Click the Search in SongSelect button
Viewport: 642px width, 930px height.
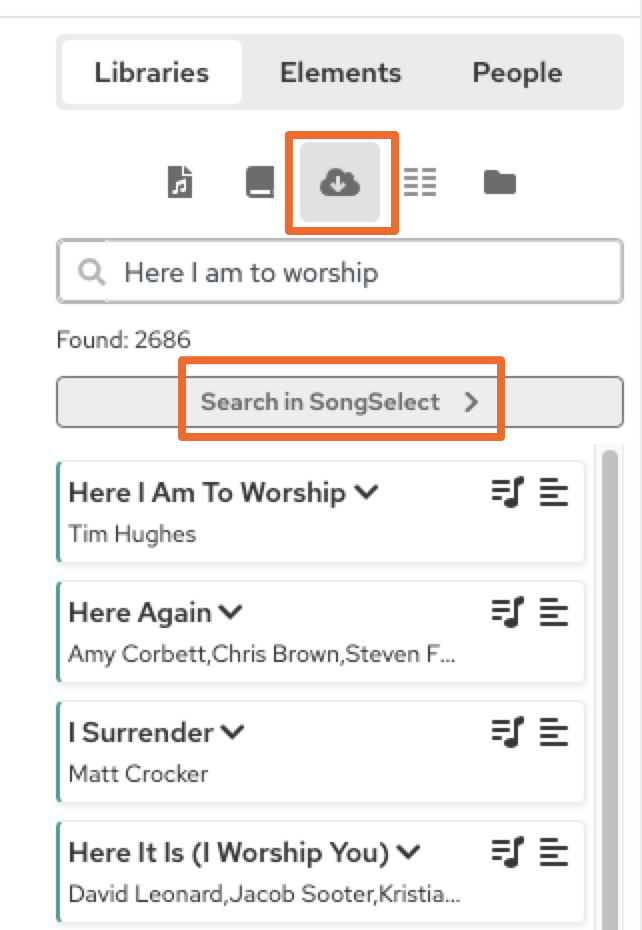340,402
